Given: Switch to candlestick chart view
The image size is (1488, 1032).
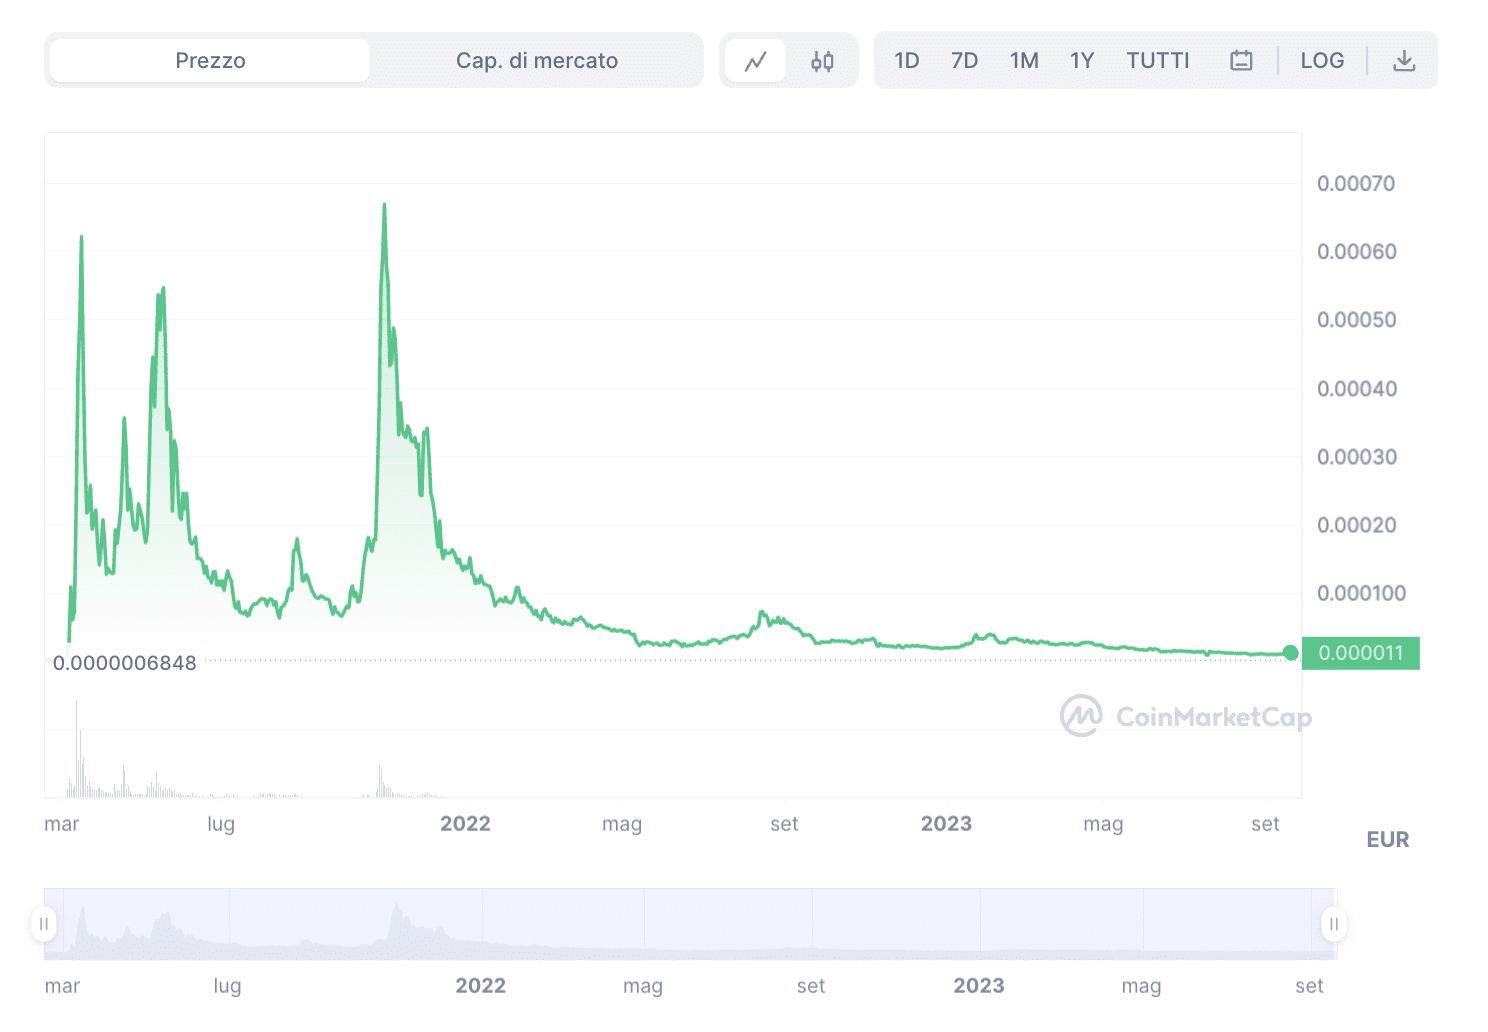Looking at the screenshot, I should pyautogui.click(x=822, y=60).
